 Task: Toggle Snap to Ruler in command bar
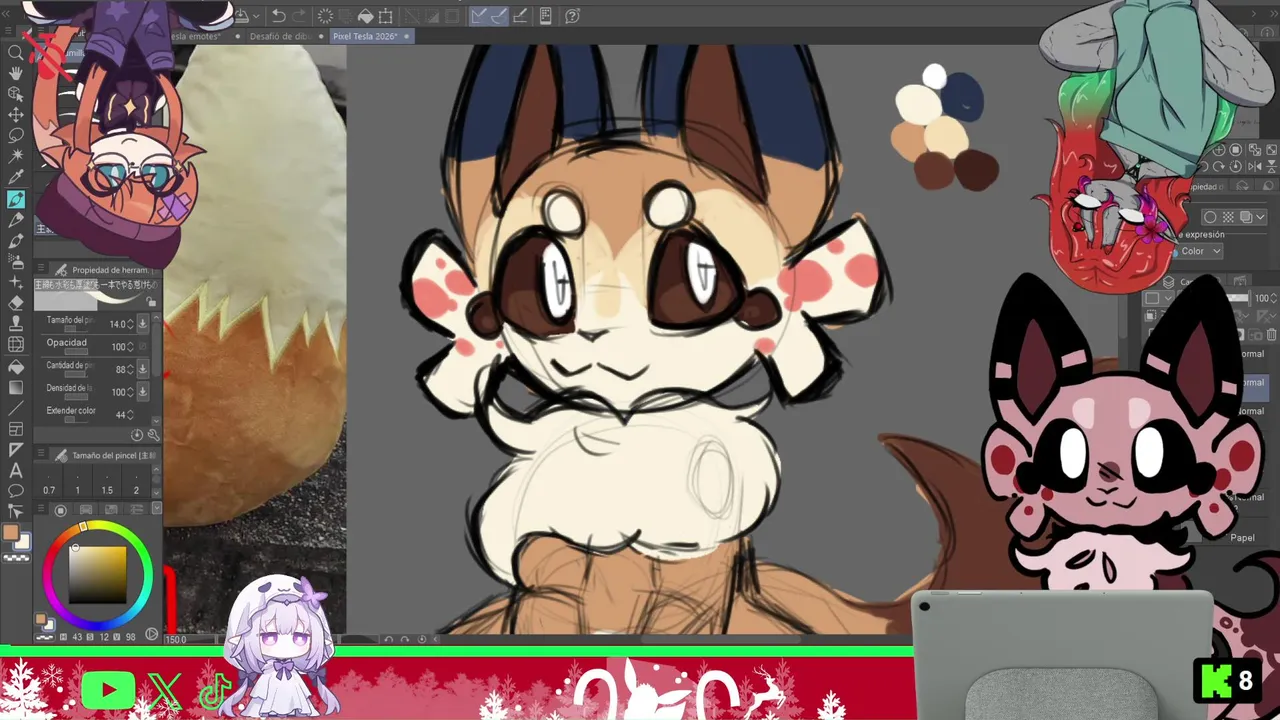coord(479,16)
